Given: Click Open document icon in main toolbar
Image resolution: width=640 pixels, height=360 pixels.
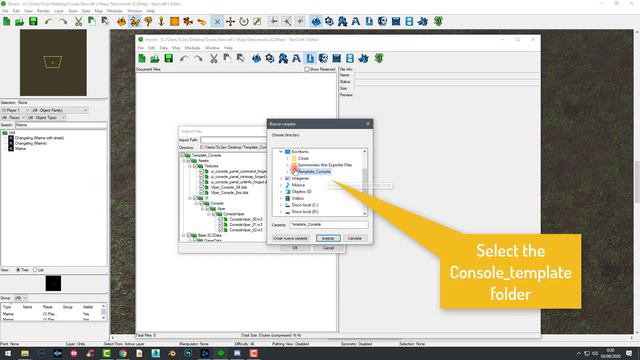Looking at the screenshot, I should (20, 22).
